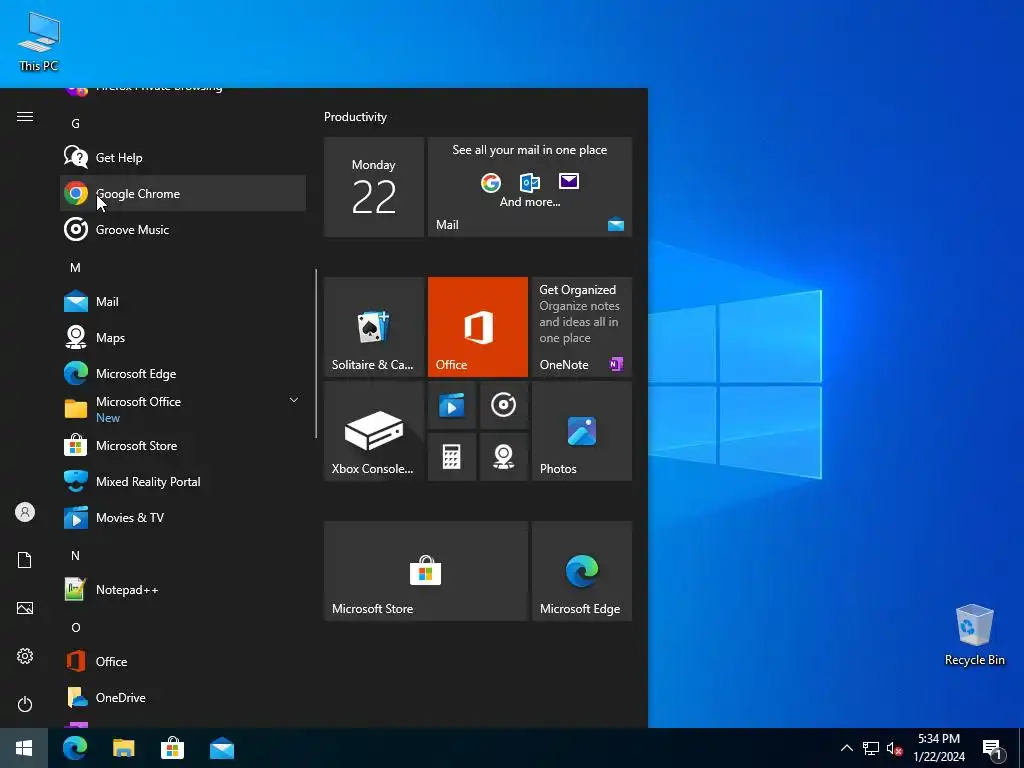The image size is (1024, 768).
Task: Open Groove Music in app list
Action: click(x=183, y=229)
